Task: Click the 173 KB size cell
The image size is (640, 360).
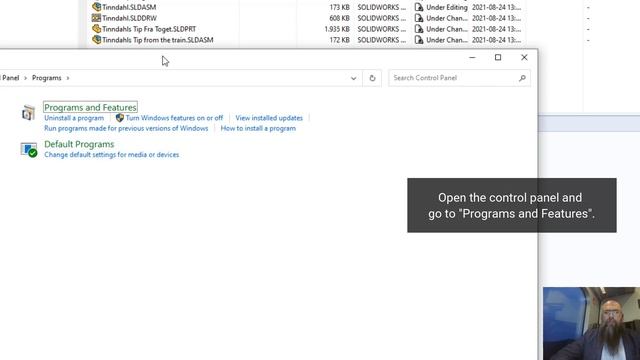Action: click(x=340, y=7)
